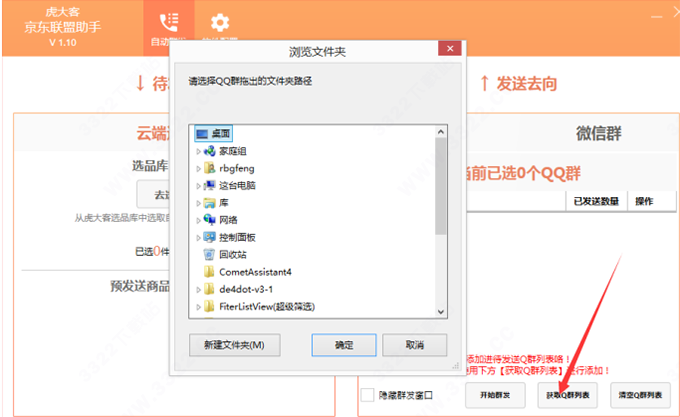680x417 pixels.
Task: Close the 浏览文件夹 dialog
Action: tap(450, 49)
